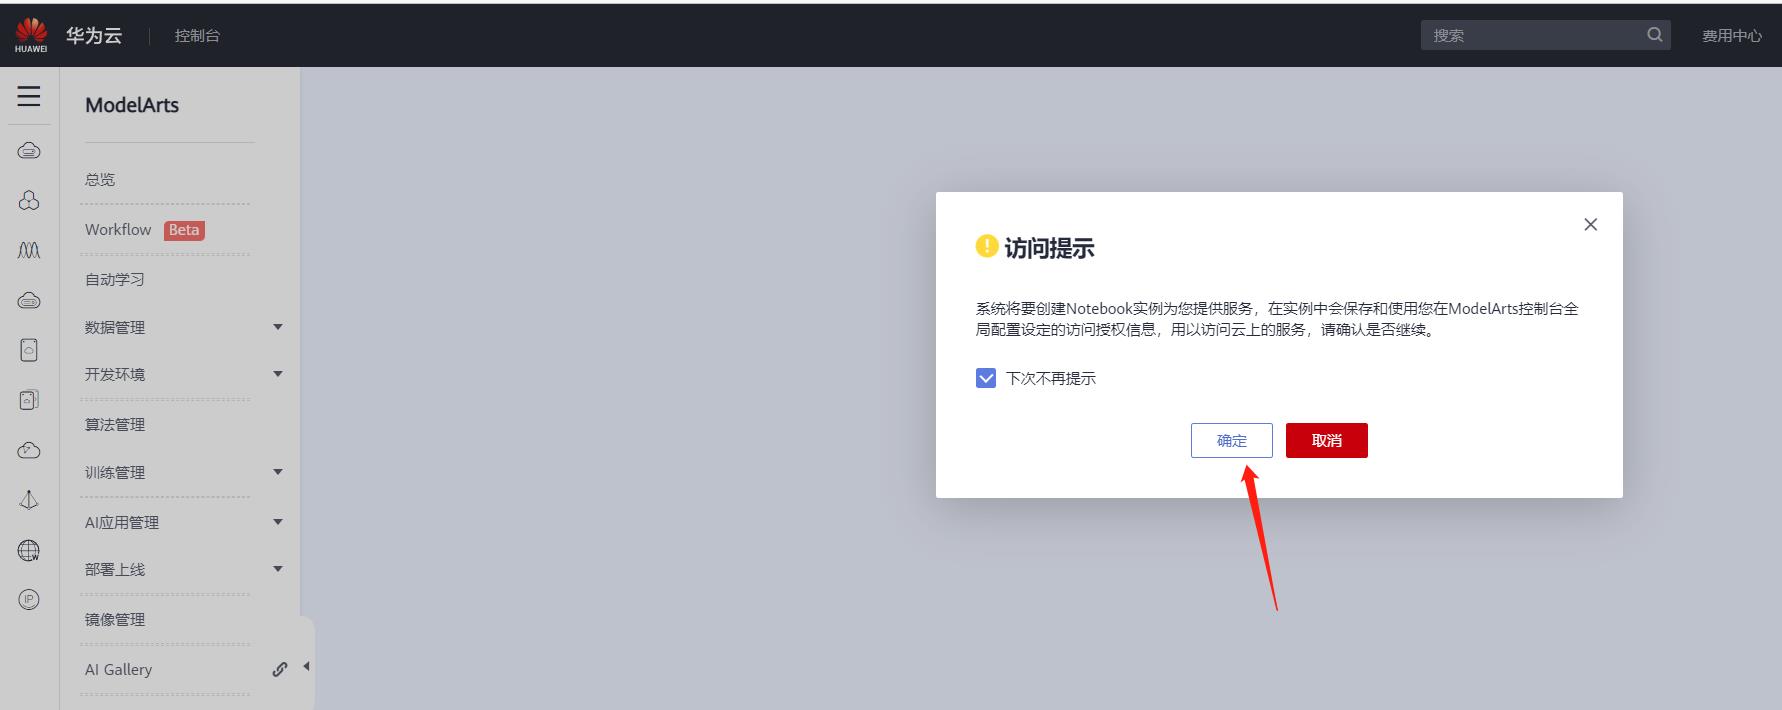
Task: Close the 访问提示 dialog with X
Action: (x=1591, y=224)
